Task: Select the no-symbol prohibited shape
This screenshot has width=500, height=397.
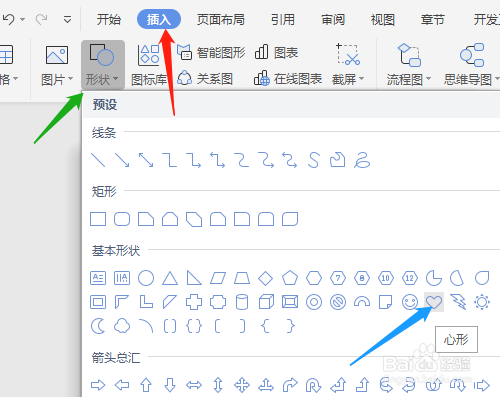Action: 338,302
